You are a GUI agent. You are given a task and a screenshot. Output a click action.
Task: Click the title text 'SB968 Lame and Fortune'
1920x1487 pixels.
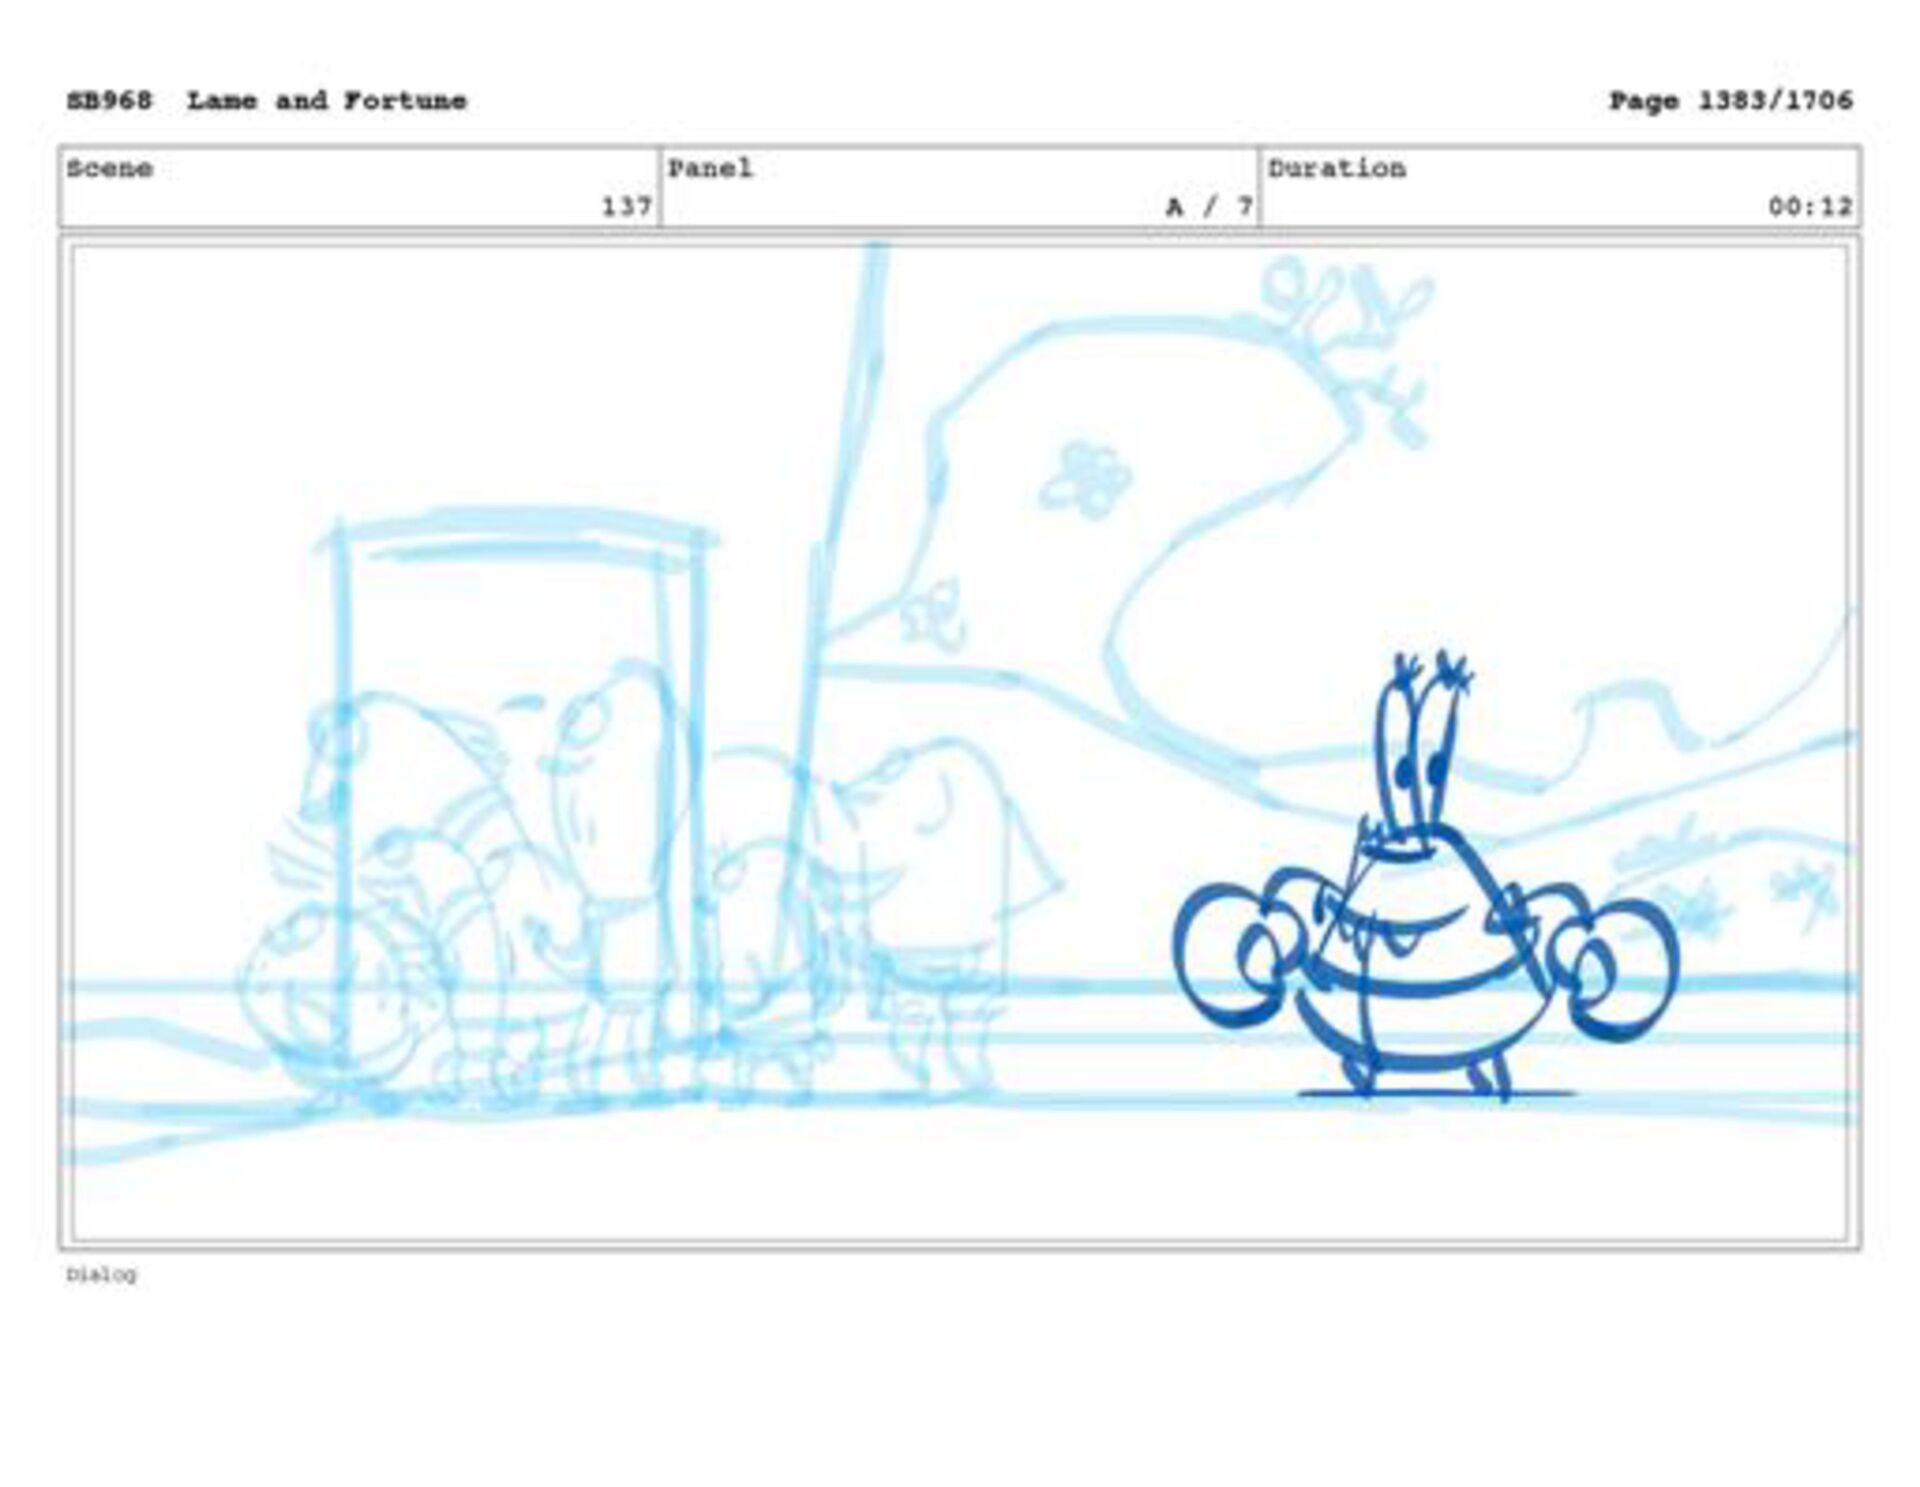[266, 101]
